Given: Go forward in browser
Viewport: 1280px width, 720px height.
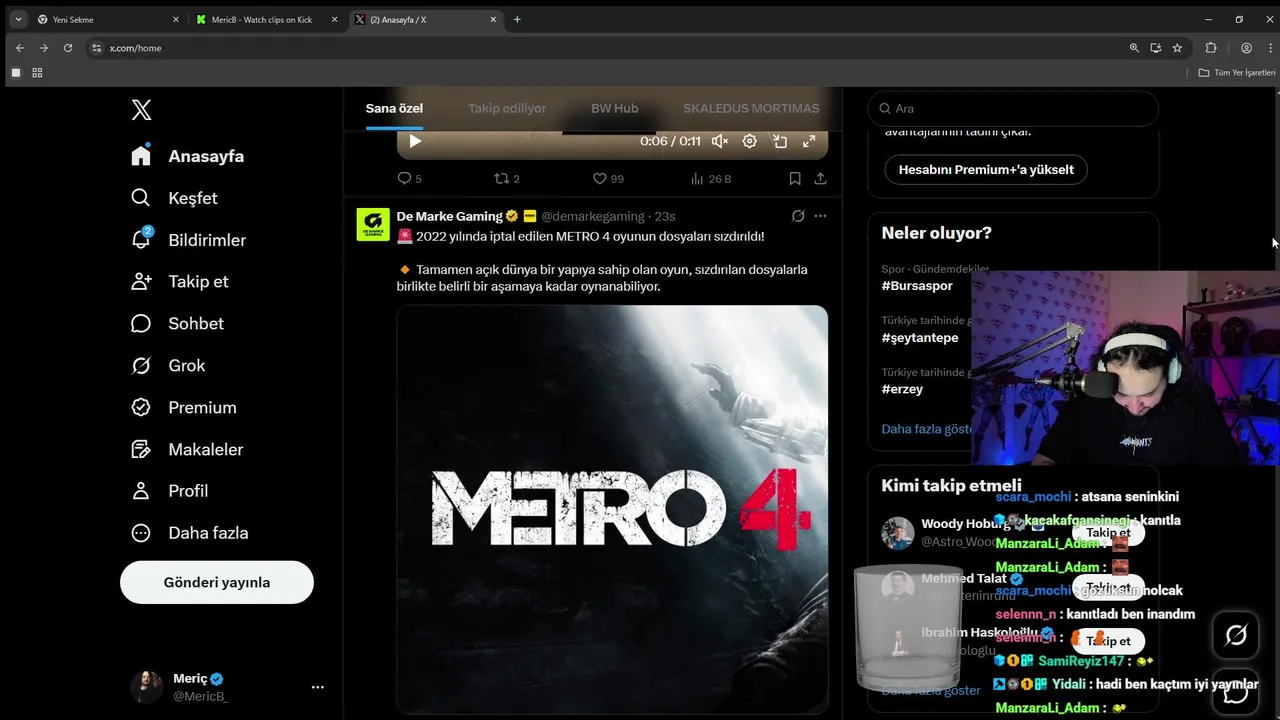Looking at the screenshot, I should click(44, 48).
